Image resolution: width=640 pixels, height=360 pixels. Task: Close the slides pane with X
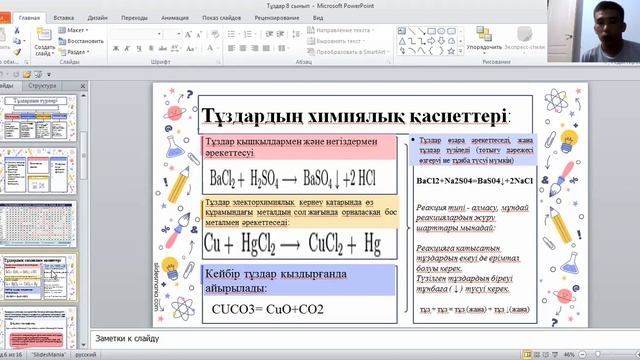point(83,86)
